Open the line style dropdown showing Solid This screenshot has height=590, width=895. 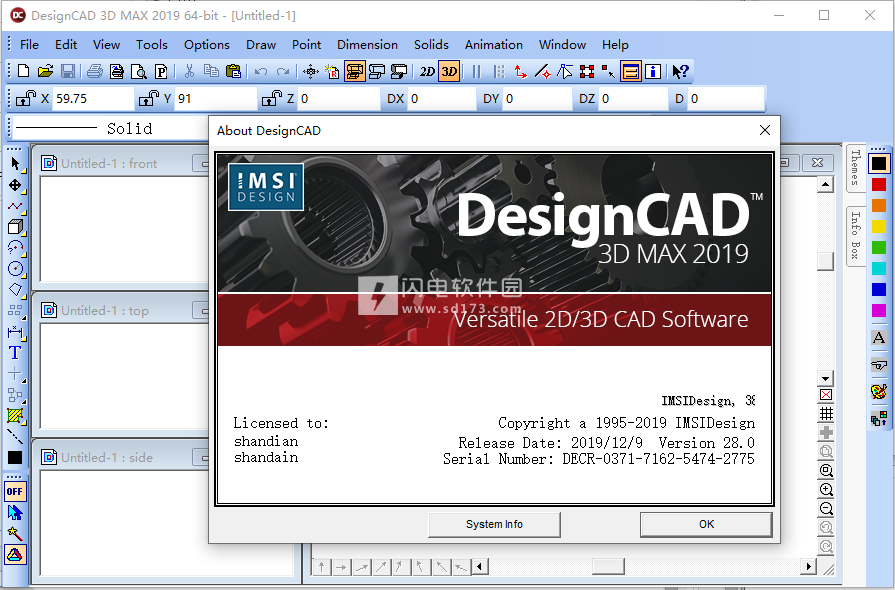(x=111, y=128)
